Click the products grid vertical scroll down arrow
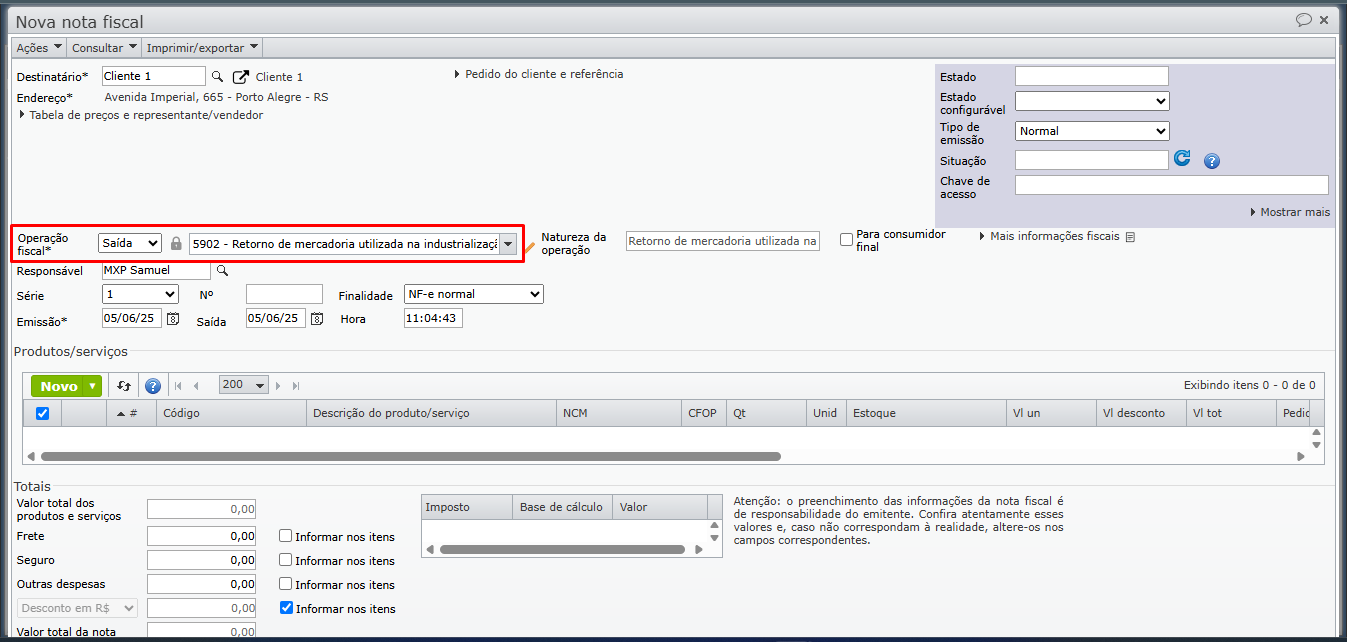Screen dimensions: 1347x642 1316,445
